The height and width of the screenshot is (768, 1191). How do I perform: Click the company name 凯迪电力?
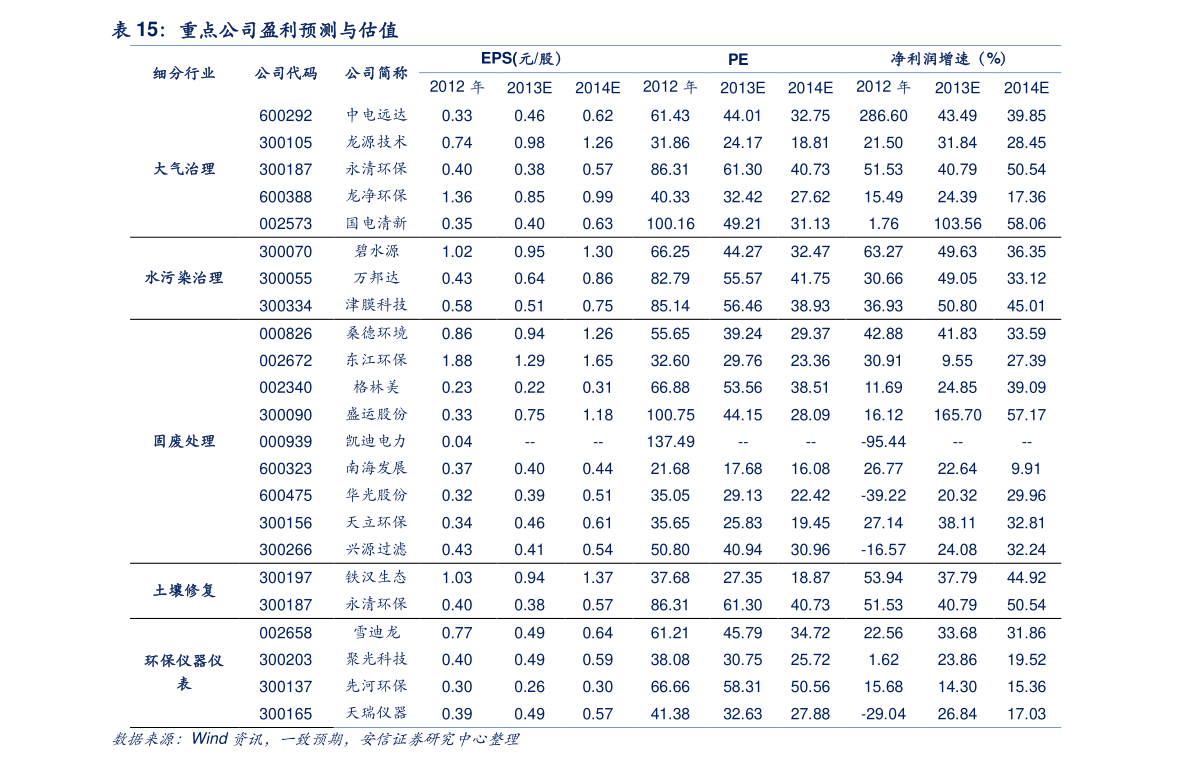(376, 441)
